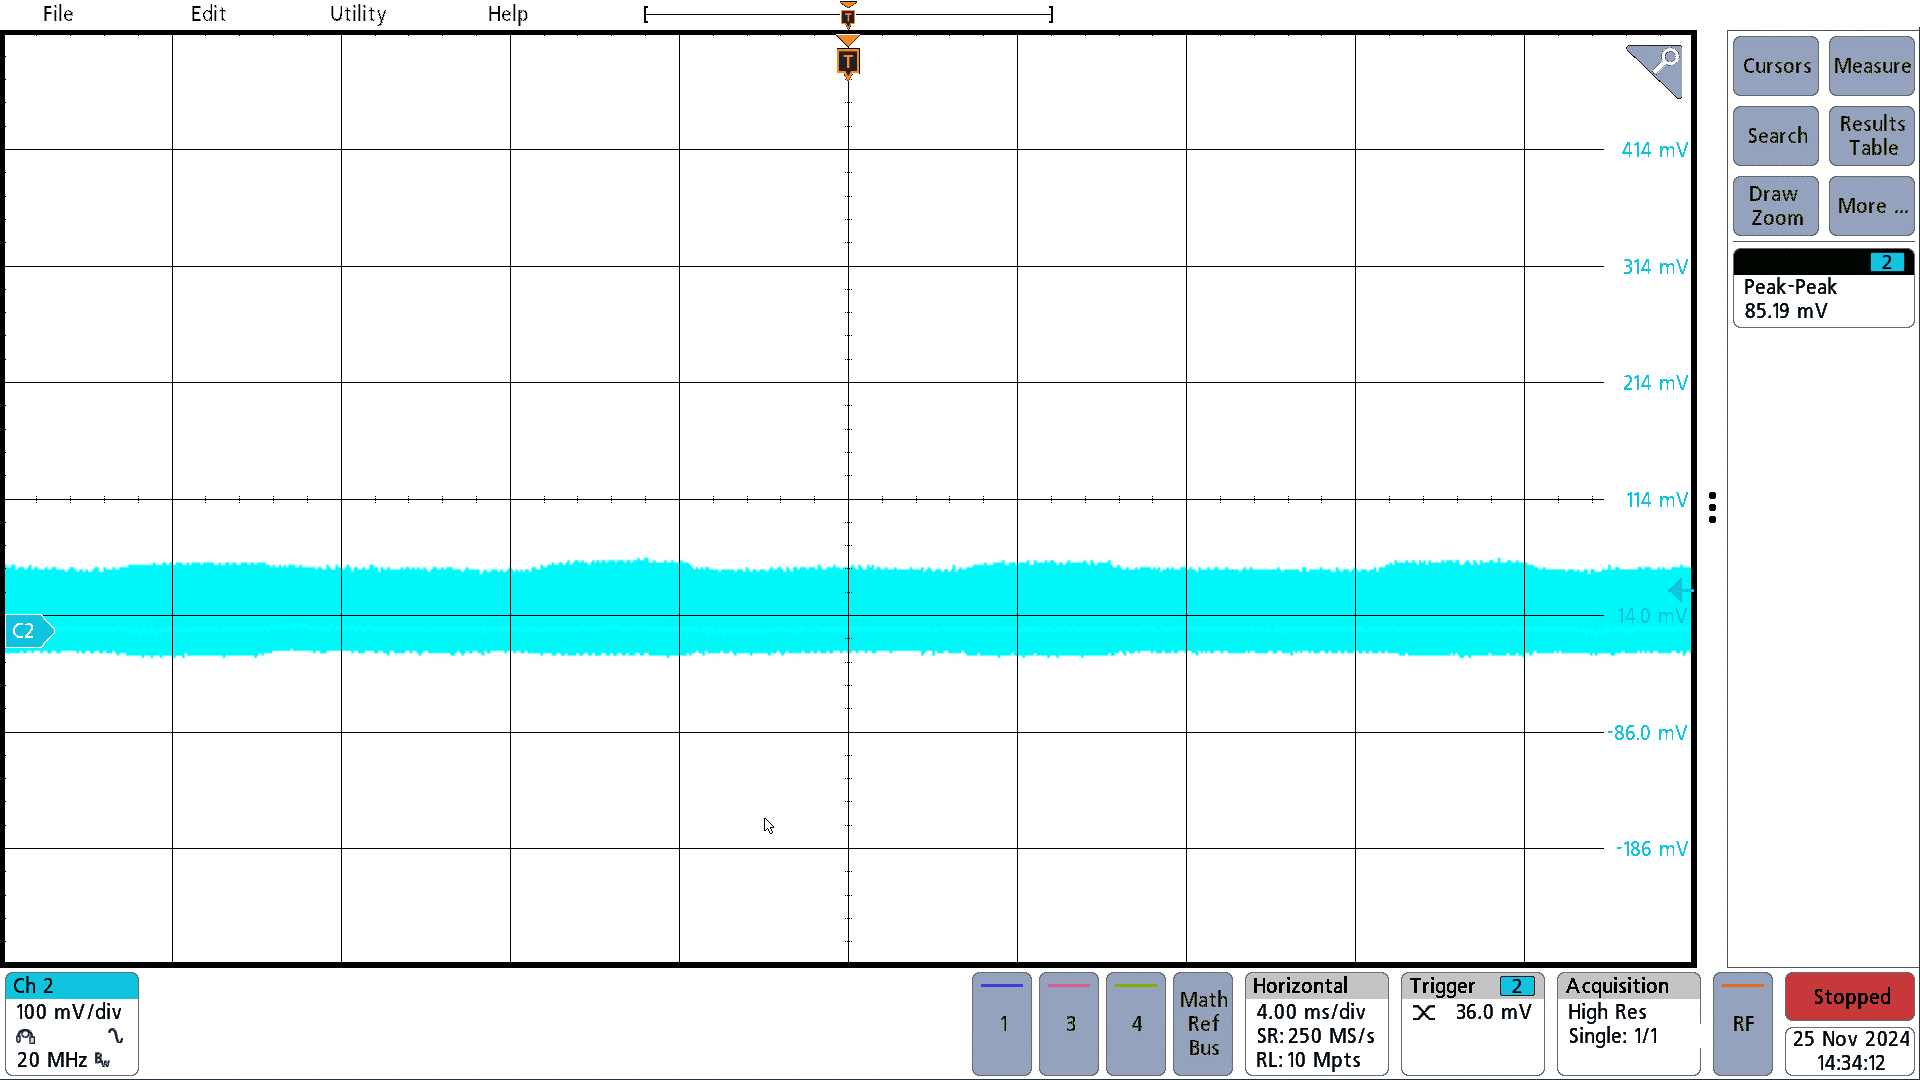1920x1080 pixels.
Task: Open the Utility menu
Action: coord(358,14)
